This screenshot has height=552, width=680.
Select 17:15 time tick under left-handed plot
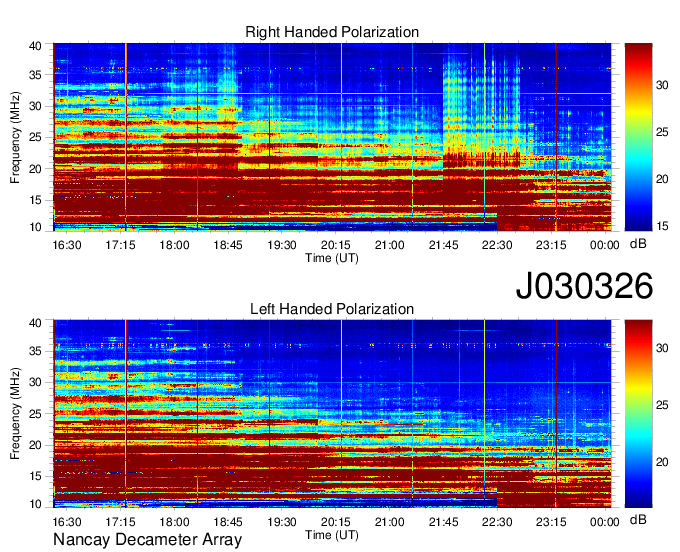(x=121, y=522)
